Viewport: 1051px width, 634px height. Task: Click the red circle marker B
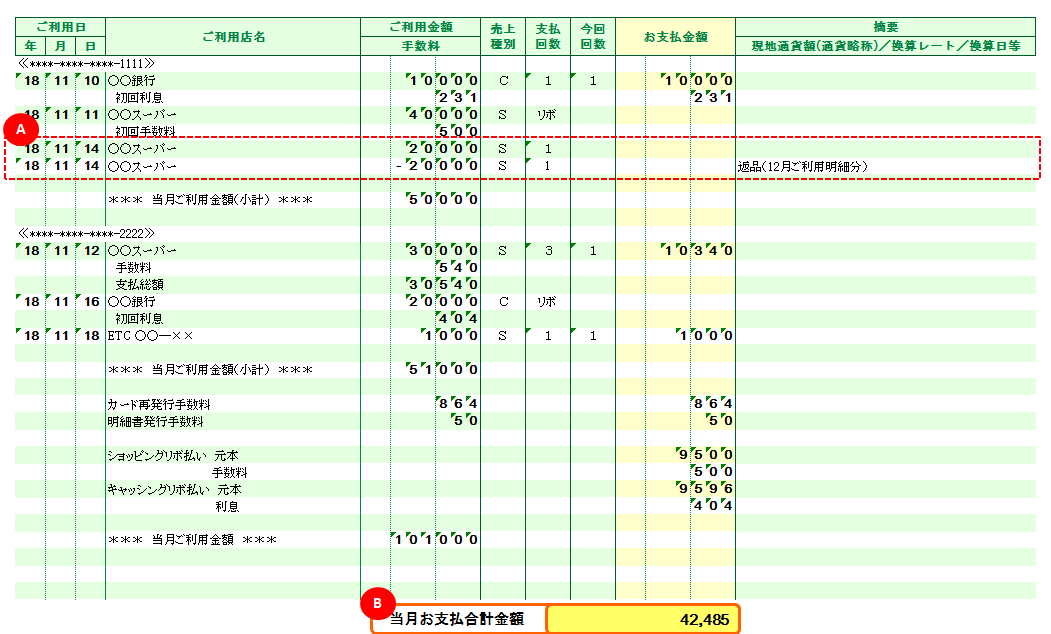pyautogui.click(x=377, y=602)
